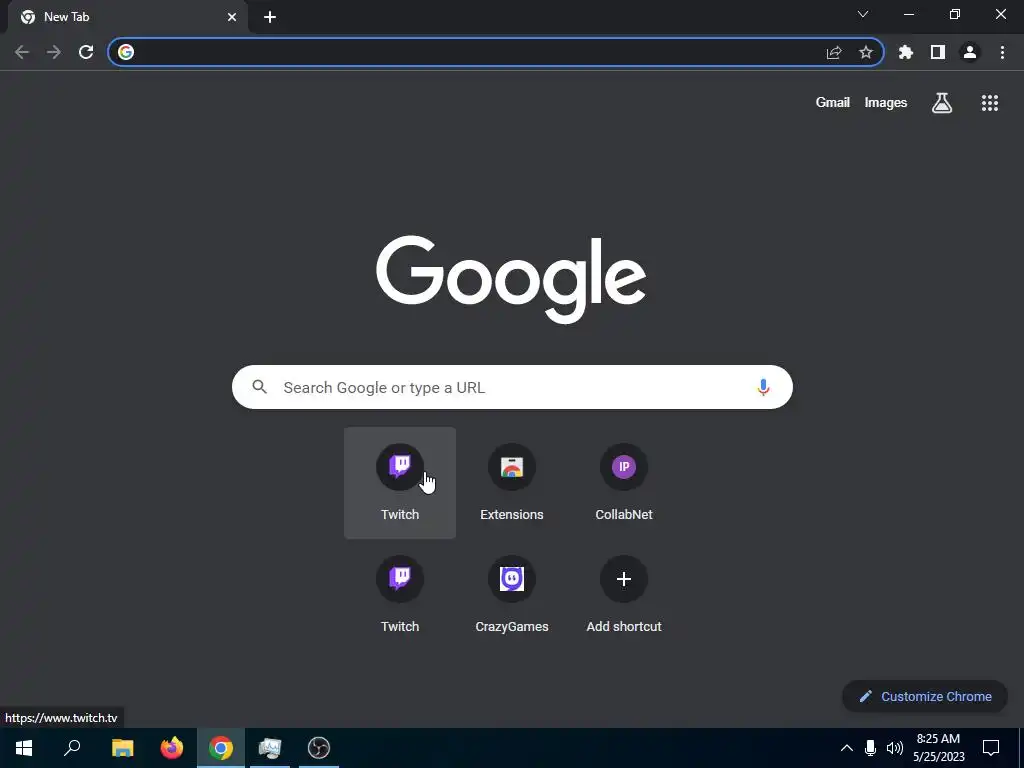1024x768 pixels.
Task: Open the Extensions shortcut tile
Action: point(512,483)
